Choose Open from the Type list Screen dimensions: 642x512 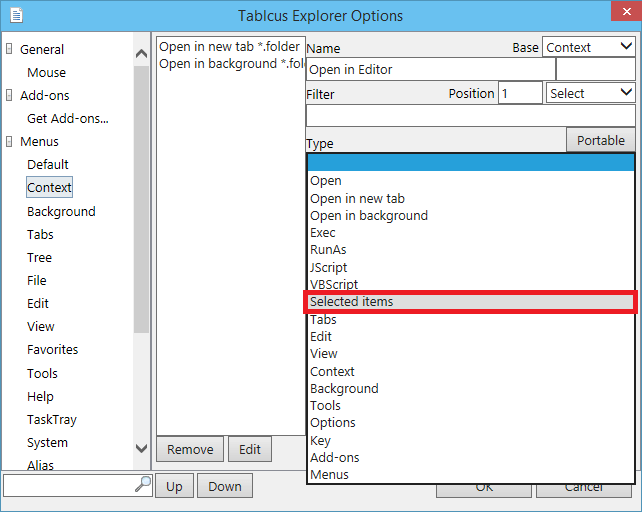tap(471, 181)
